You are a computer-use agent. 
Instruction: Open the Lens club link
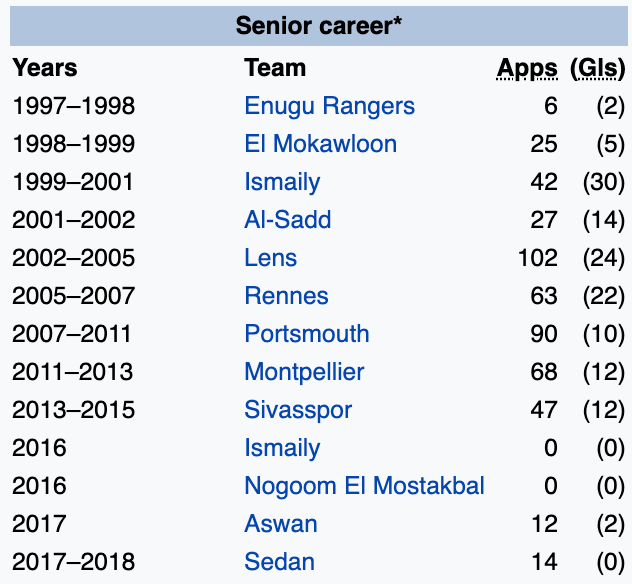coord(270,258)
